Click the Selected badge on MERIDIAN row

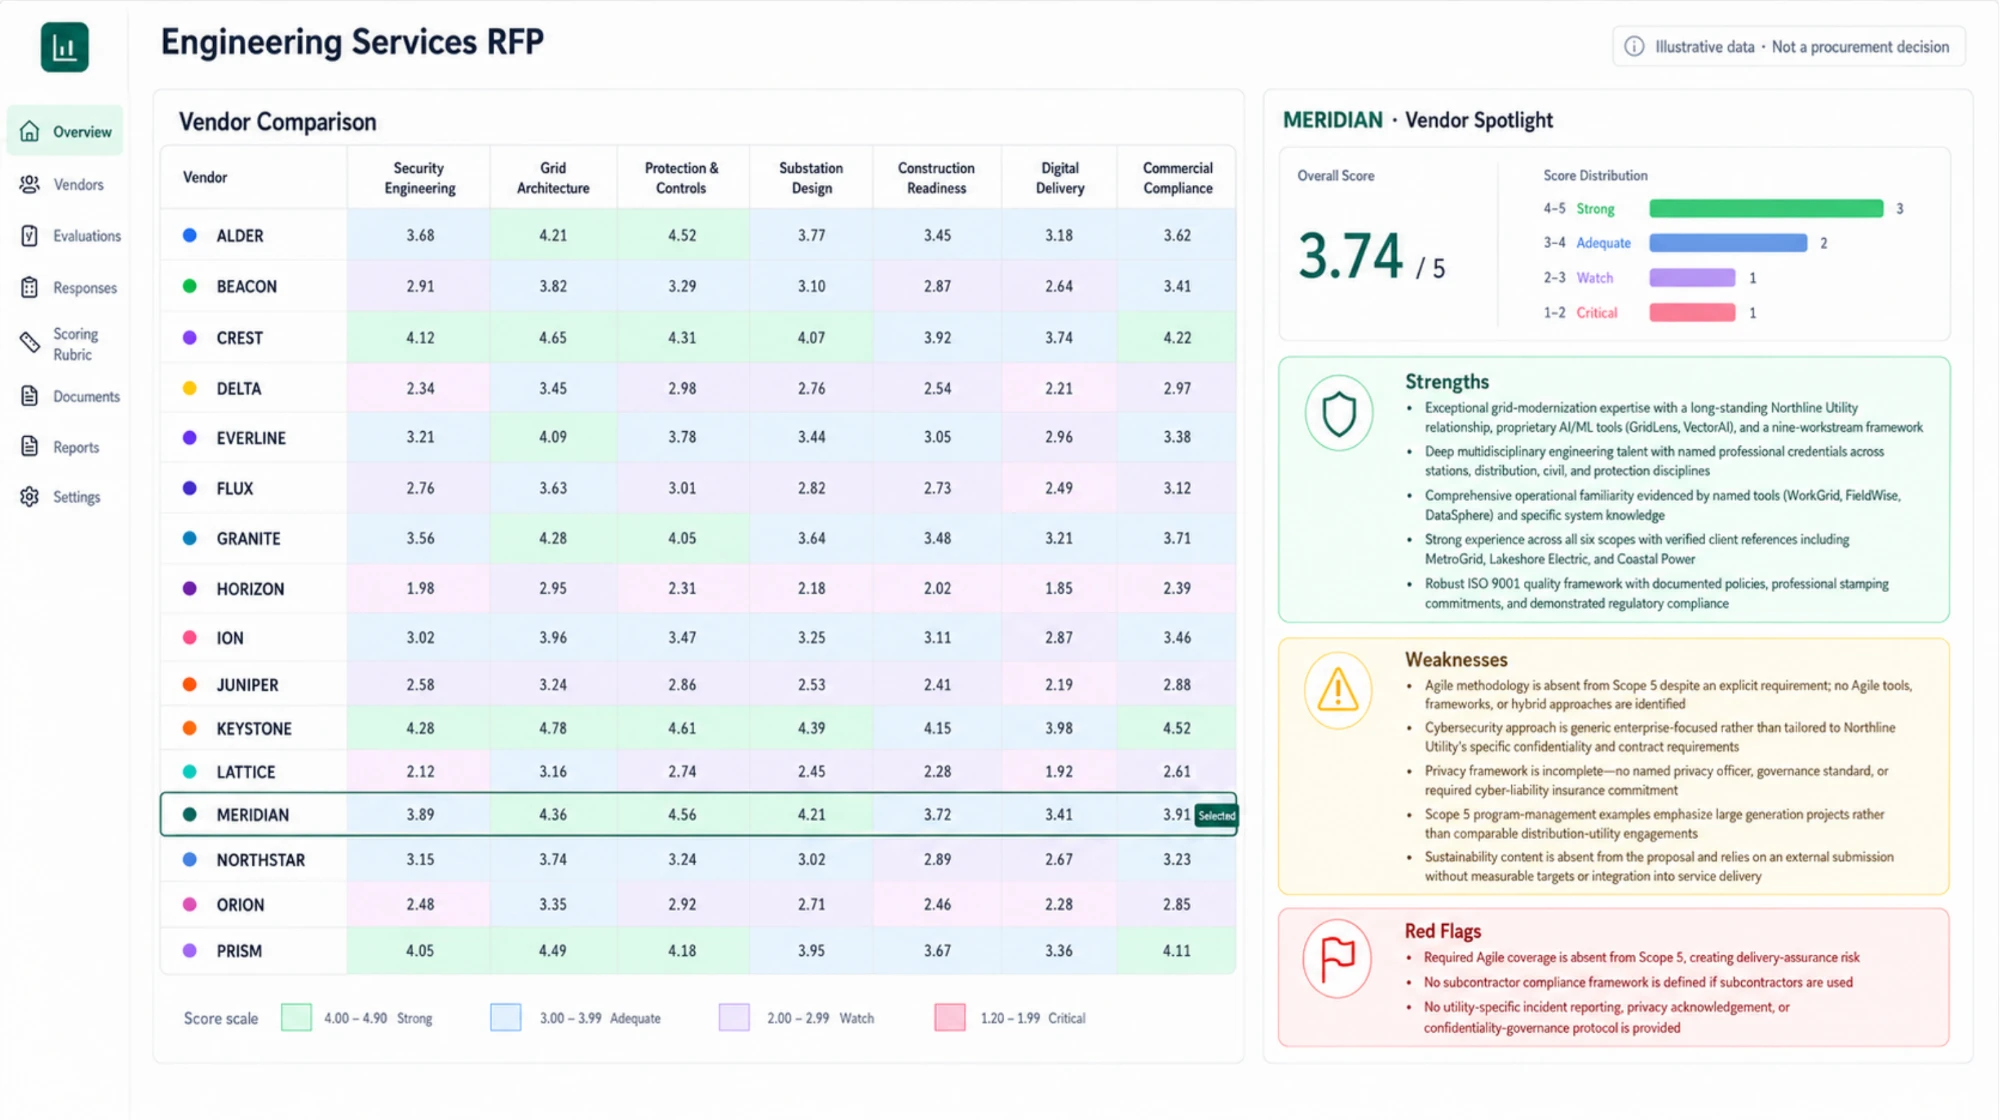[1216, 816]
